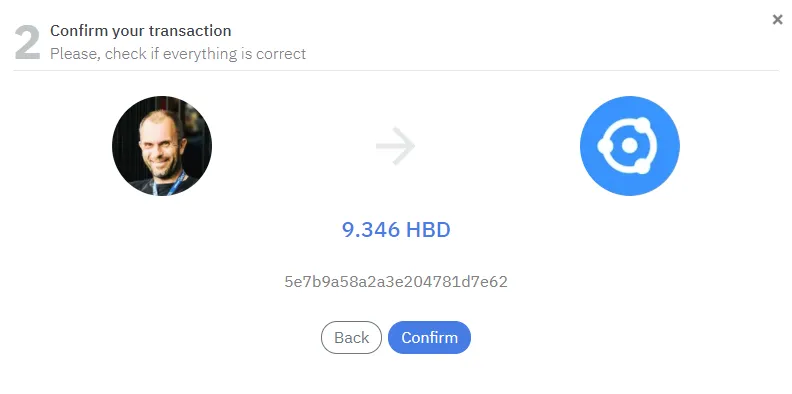Click the 'Please, check if everything is correct' subtitle
Screen dimensions: 792x394
tap(178, 54)
